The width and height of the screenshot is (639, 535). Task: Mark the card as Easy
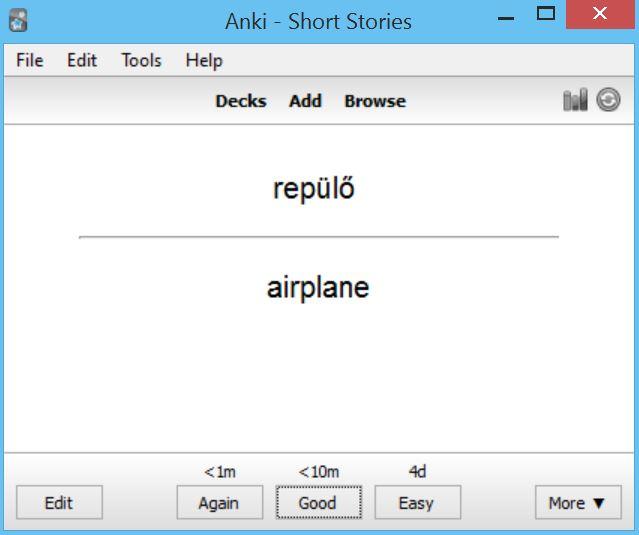tap(418, 502)
